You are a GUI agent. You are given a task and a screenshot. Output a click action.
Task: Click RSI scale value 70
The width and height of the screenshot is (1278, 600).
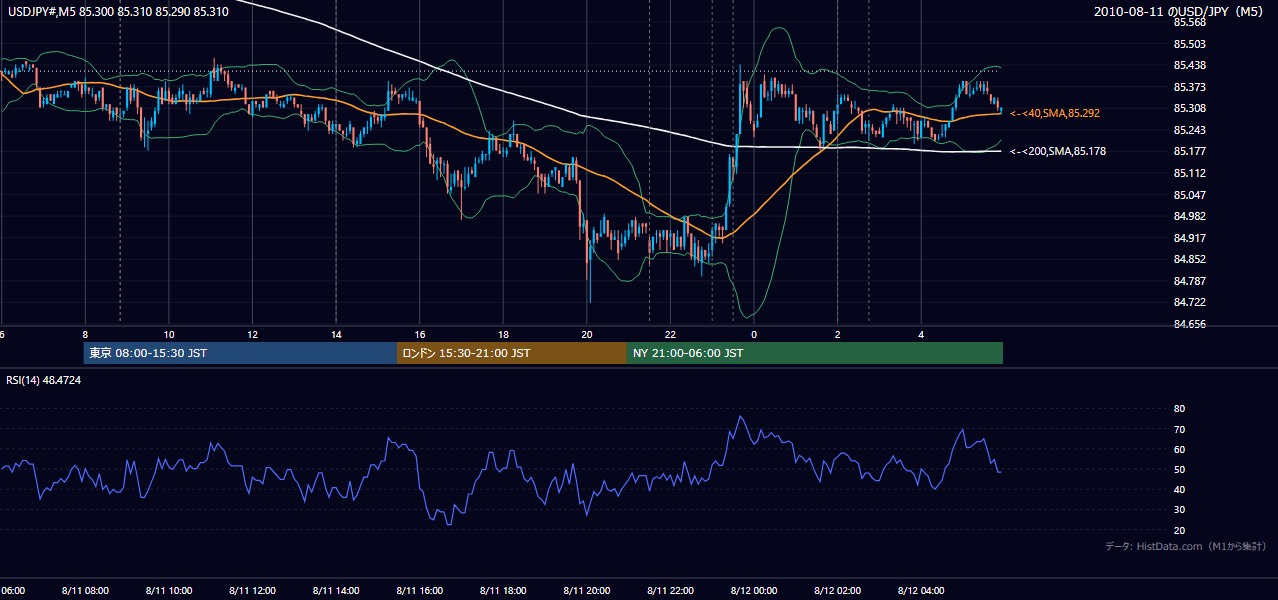(1179, 429)
